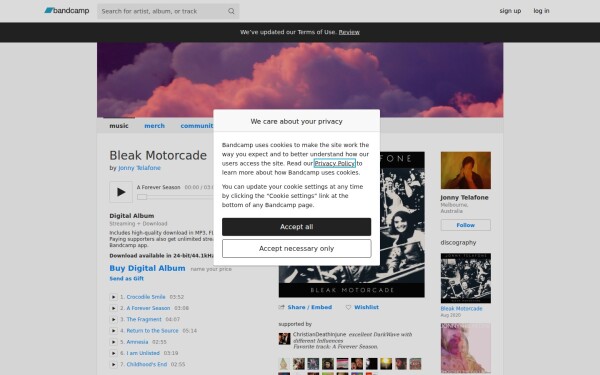
Task: Play track 6 I am Unlisted button
Action: click(114, 353)
